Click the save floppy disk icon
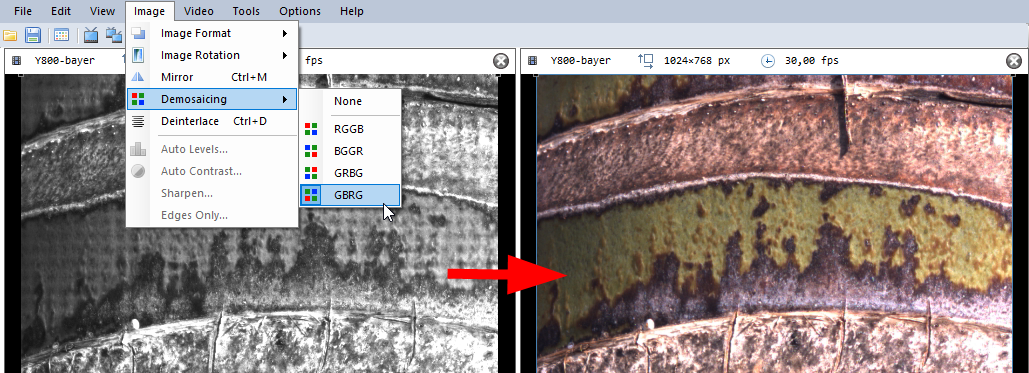 click(33, 35)
